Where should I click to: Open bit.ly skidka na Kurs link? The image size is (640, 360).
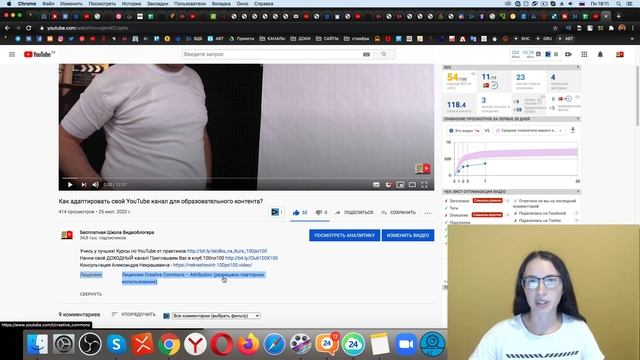tap(227, 251)
